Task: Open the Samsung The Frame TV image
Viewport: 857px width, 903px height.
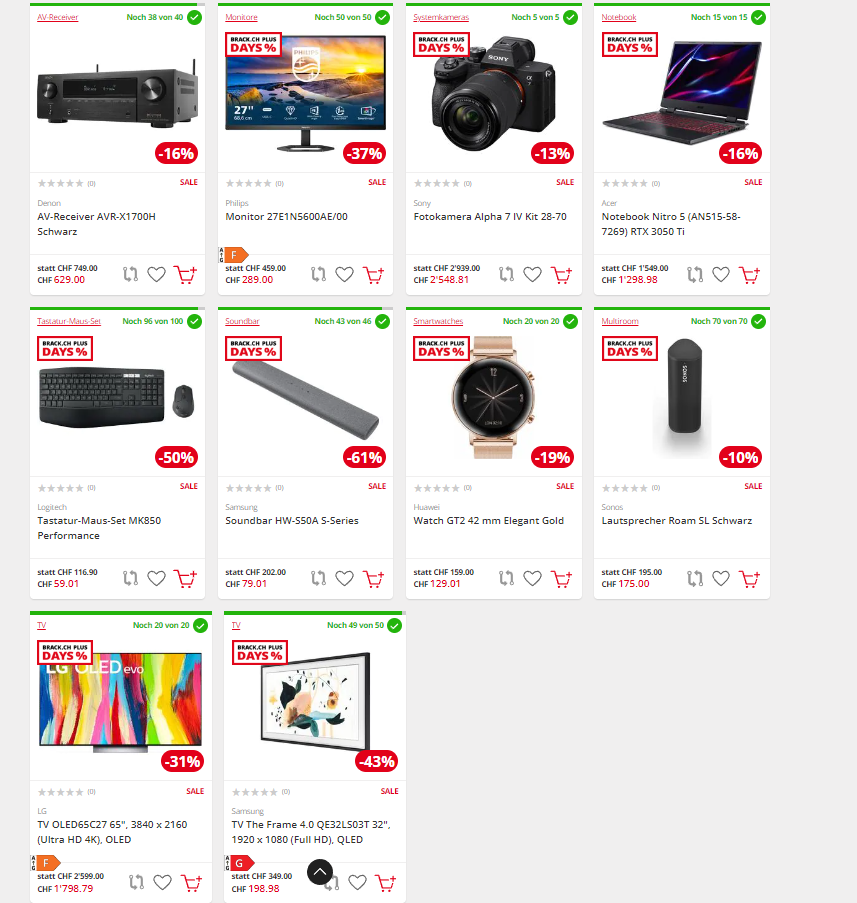Action: point(316,700)
